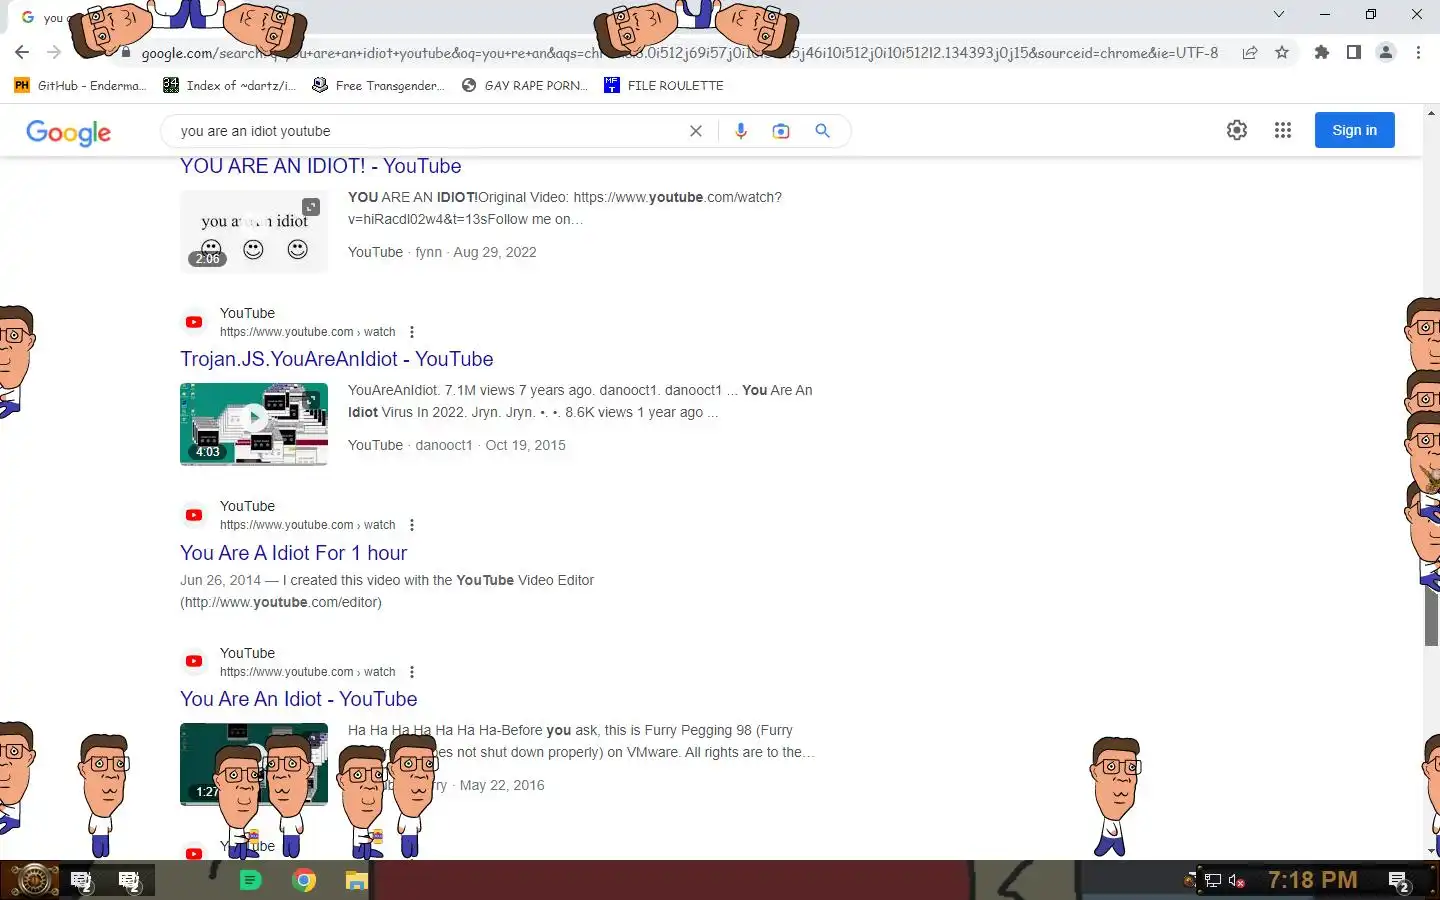Open You Are An Idiot - YouTube link

(298, 699)
